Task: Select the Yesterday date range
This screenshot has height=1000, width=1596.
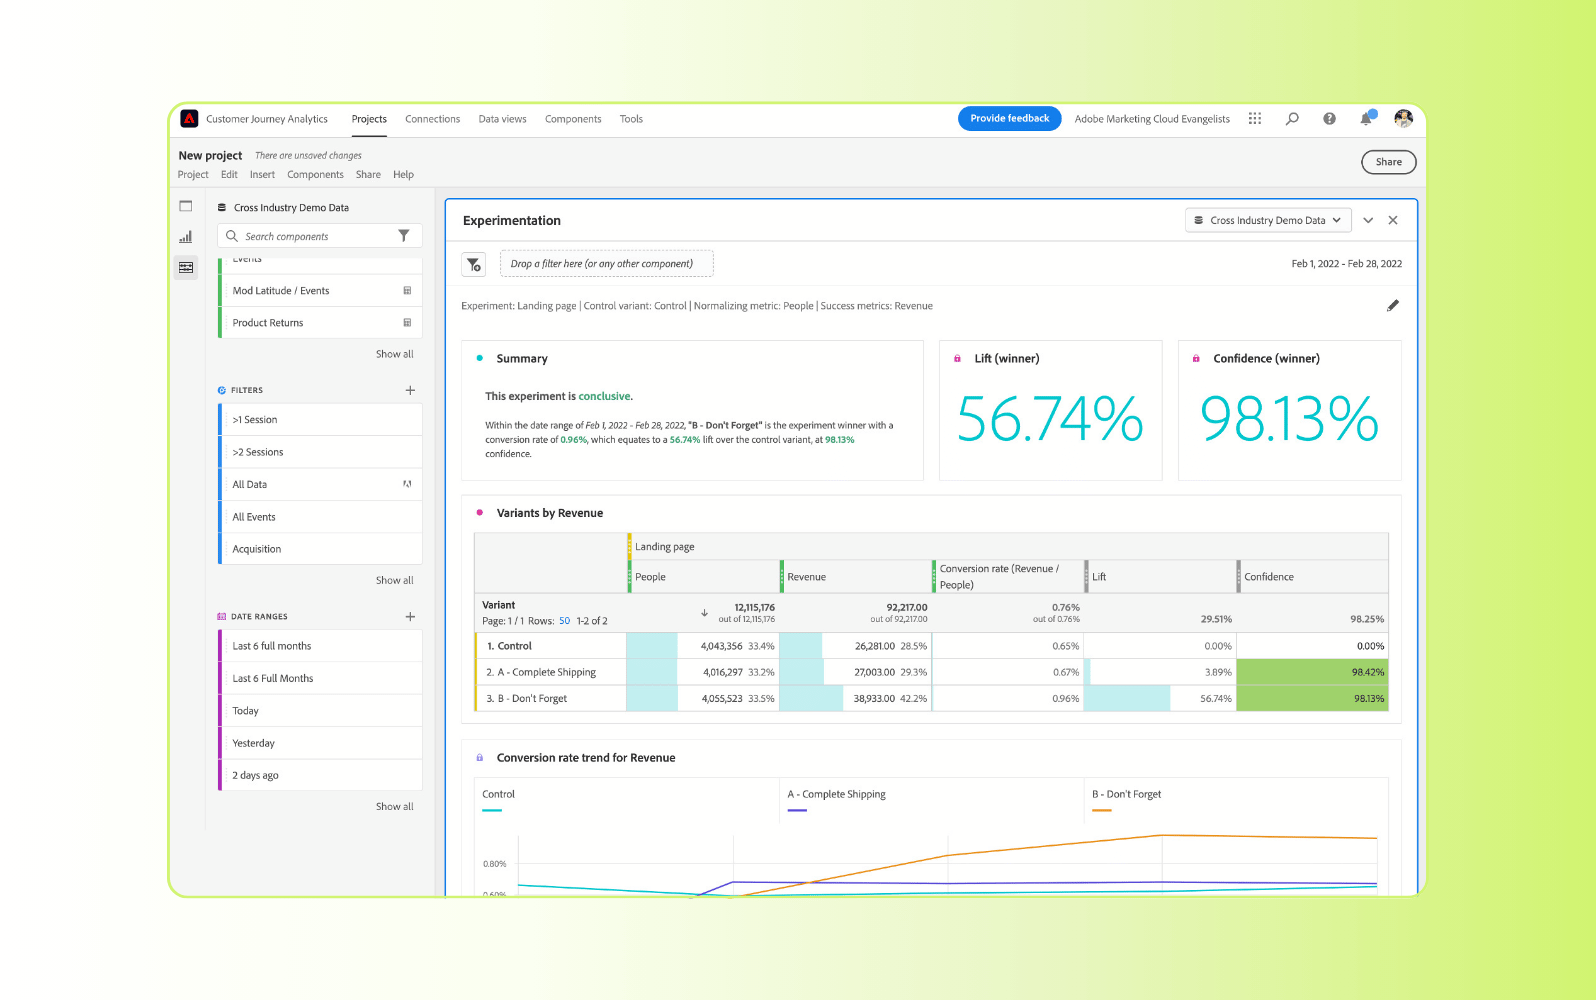Action: click(320, 743)
